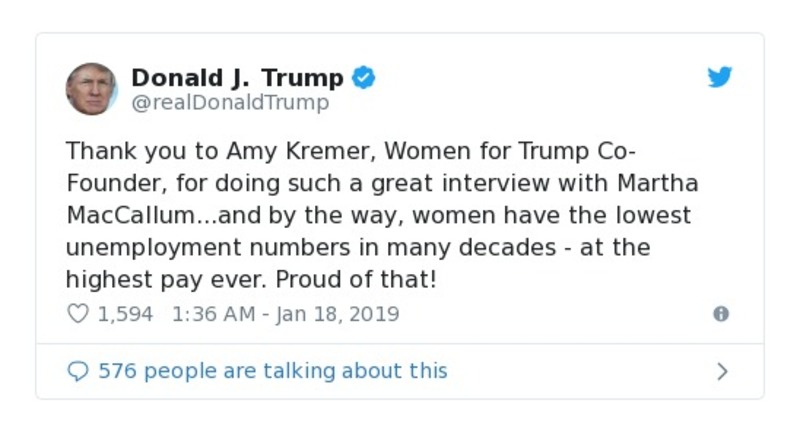Click "576 people are talking about this"
This screenshot has width=800, height=432.
(x=272, y=371)
